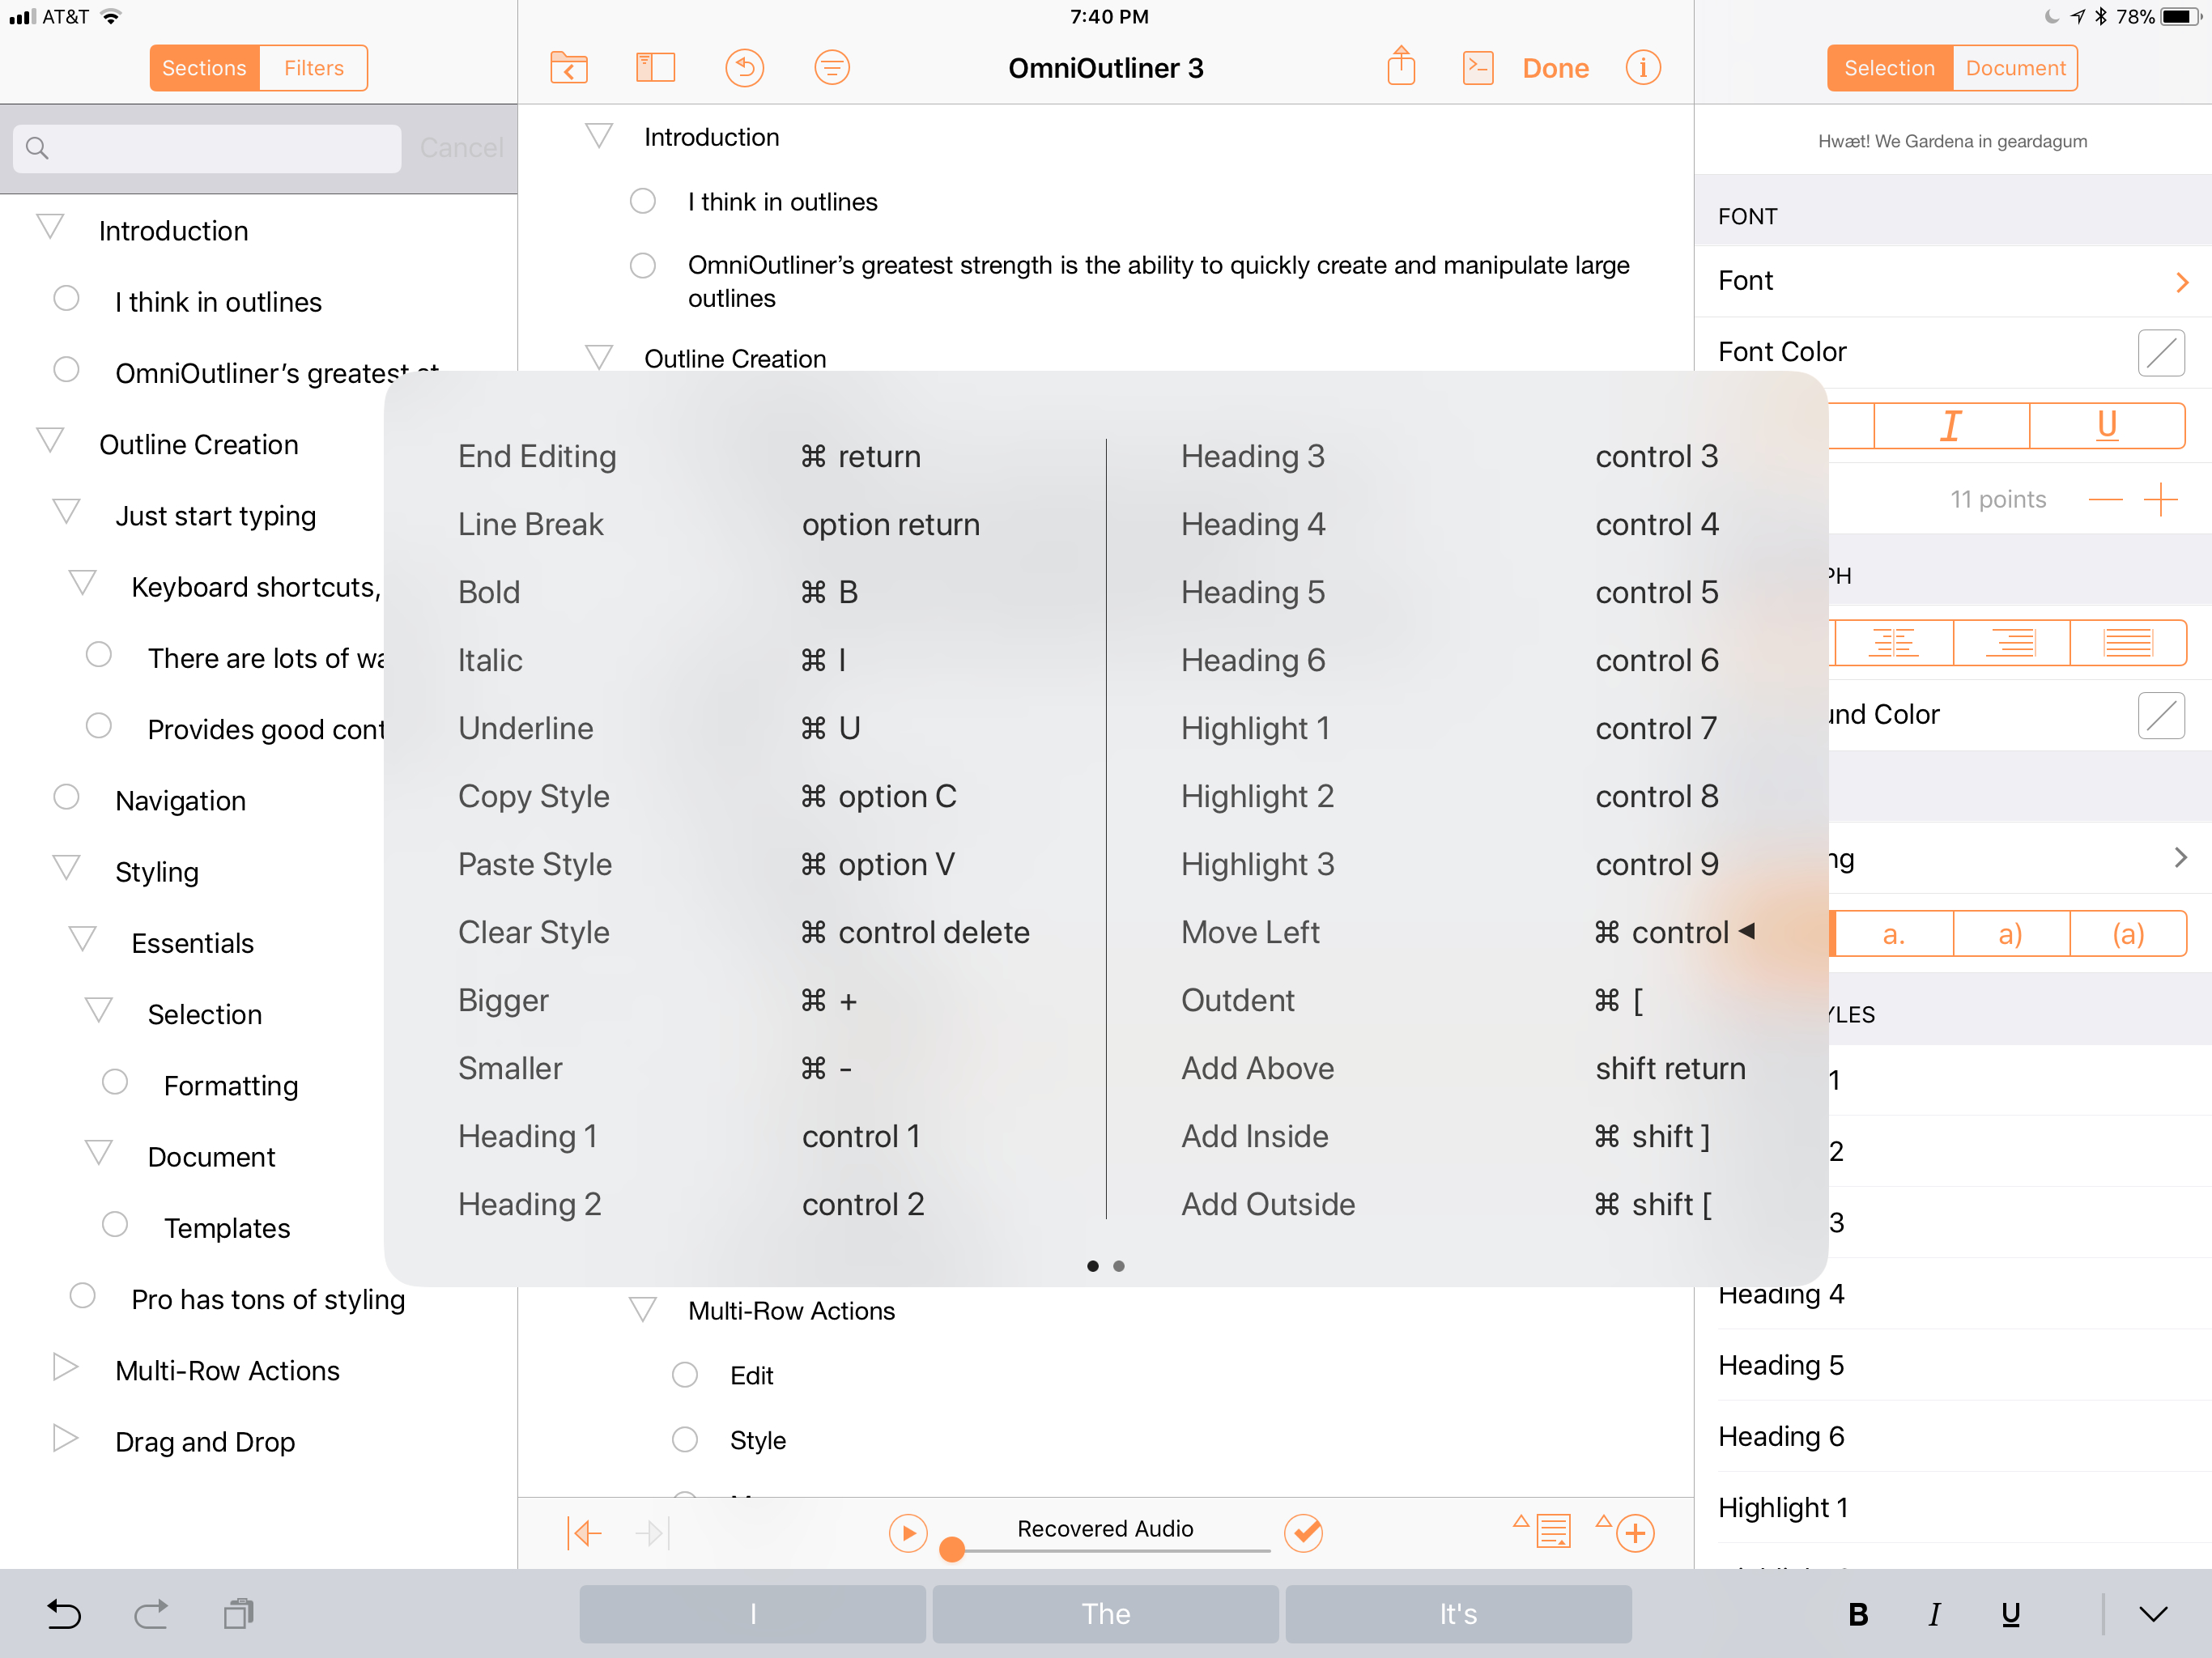Collapse Introduction in sidebar
Screen dimensions: 2212x1658
[x=50, y=226]
